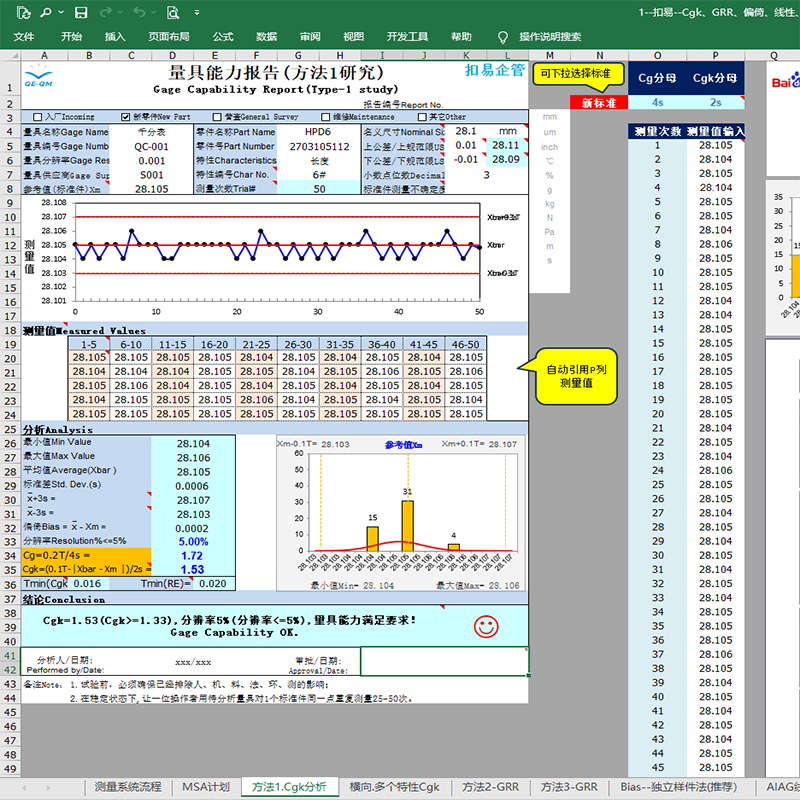800x800 pixels.
Task: Select the part number cell 2703105112
Action: click(319, 146)
